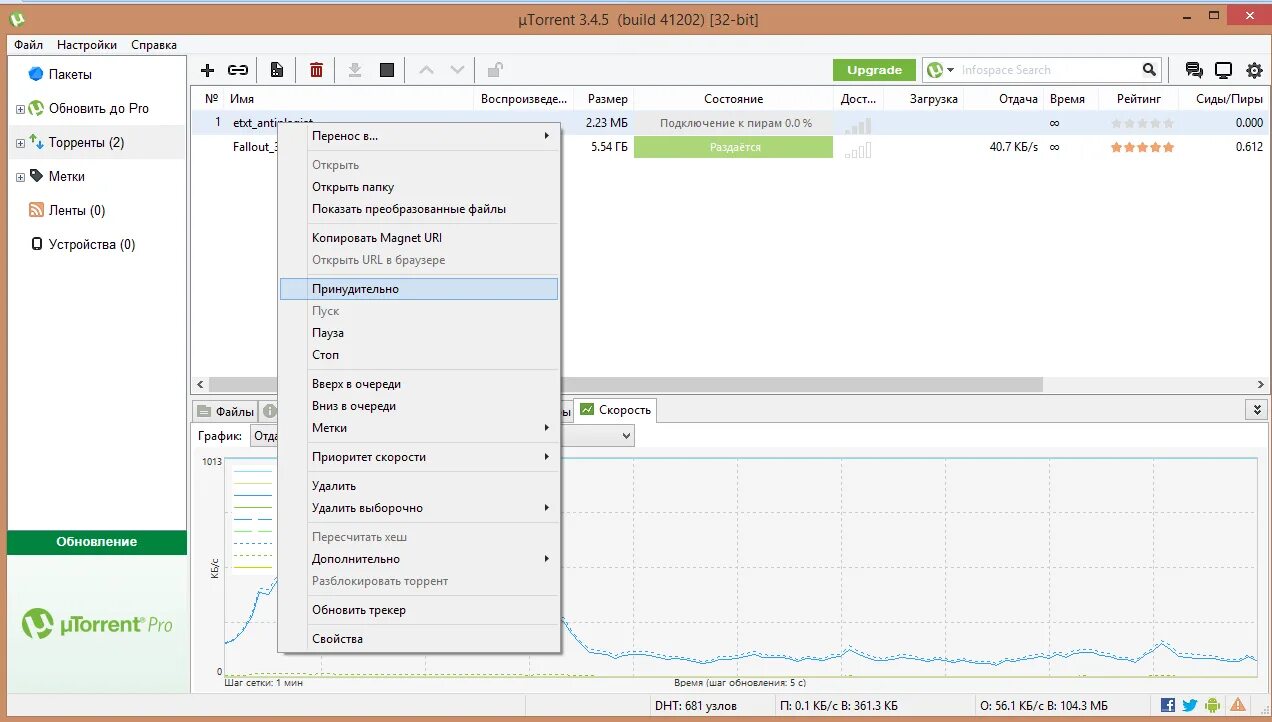The width and height of the screenshot is (1272, 722).
Task: Collapse the detail pane with double chevron
Action: pyautogui.click(x=1257, y=410)
